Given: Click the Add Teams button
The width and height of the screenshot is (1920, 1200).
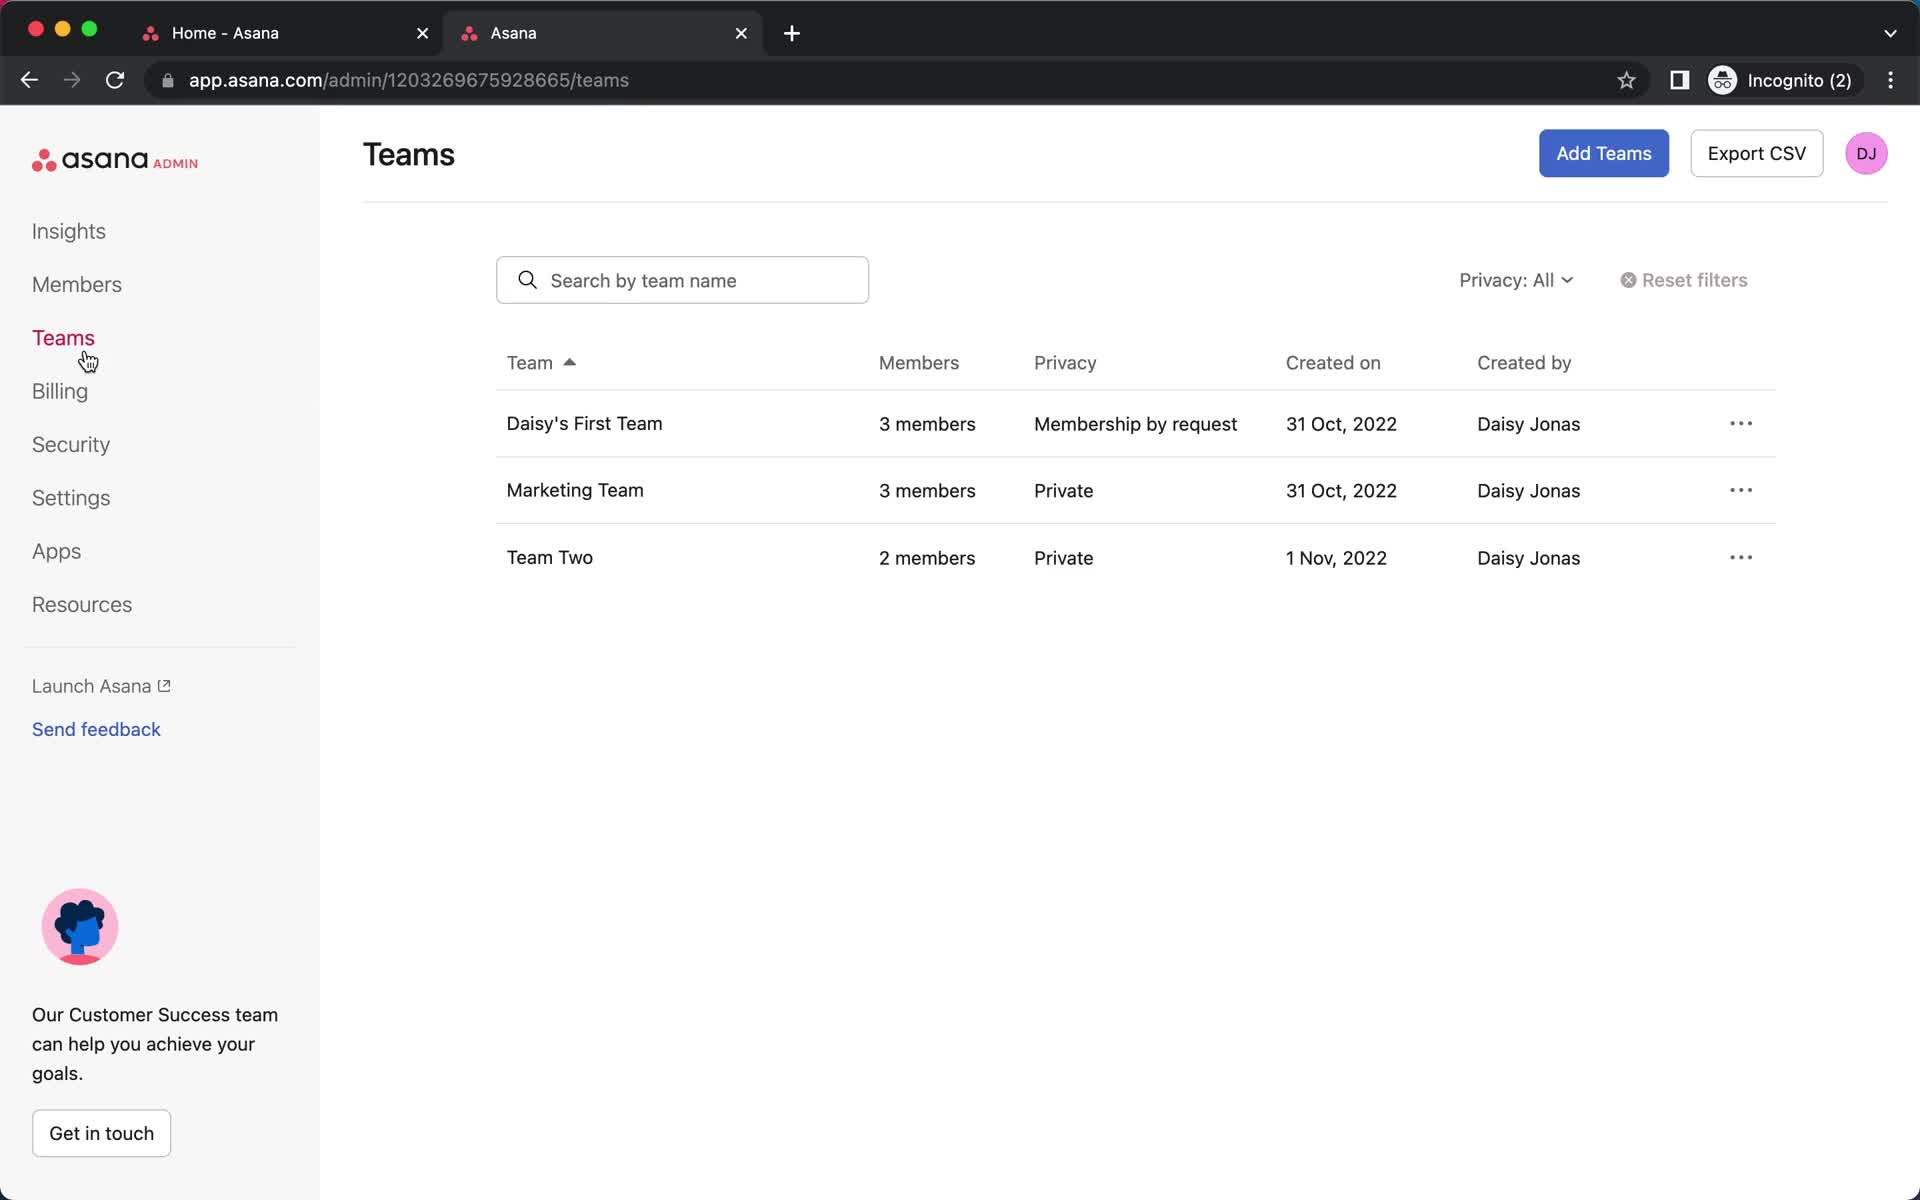Looking at the screenshot, I should [x=1603, y=153].
